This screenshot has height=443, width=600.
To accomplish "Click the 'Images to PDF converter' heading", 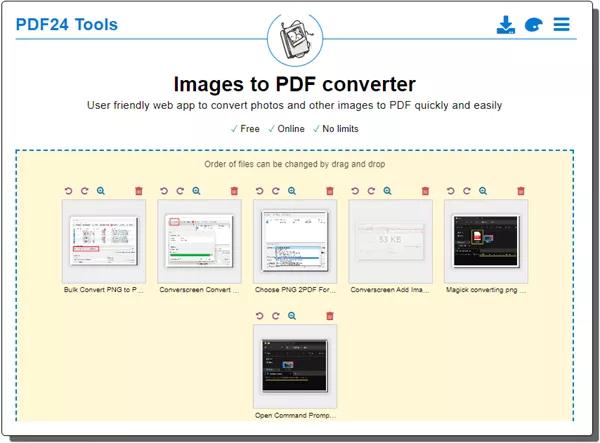I will pyautogui.click(x=295, y=84).
